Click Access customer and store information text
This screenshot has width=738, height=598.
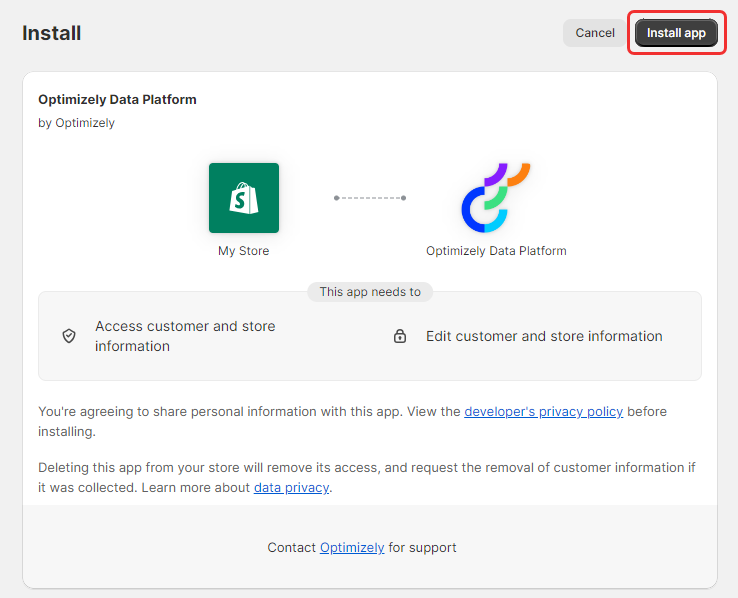point(185,336)
